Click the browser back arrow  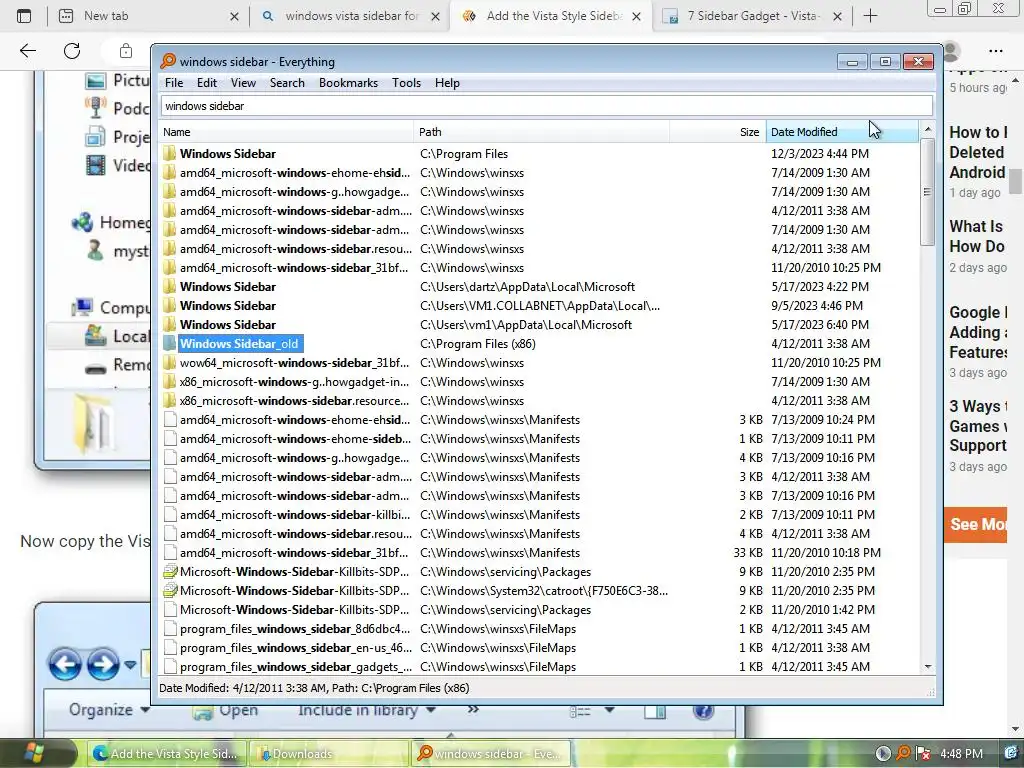27,50
